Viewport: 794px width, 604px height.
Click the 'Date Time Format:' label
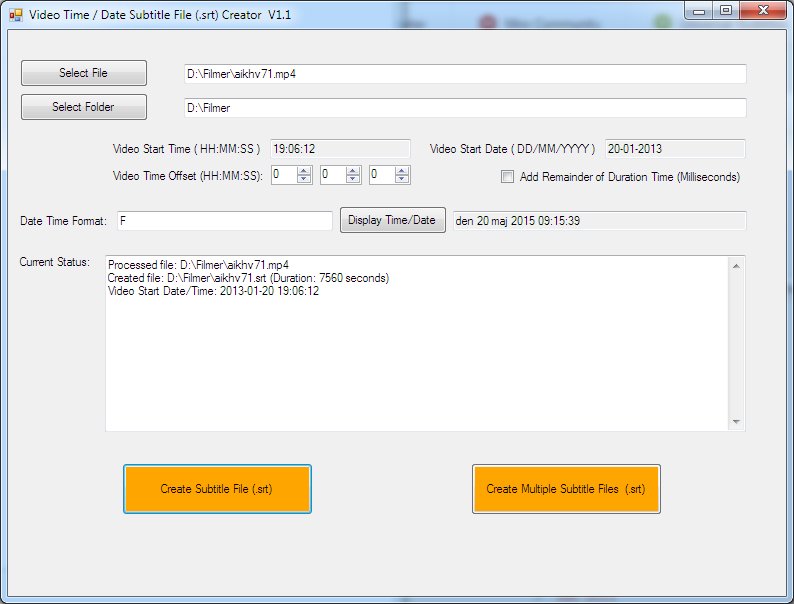point(63,221)
